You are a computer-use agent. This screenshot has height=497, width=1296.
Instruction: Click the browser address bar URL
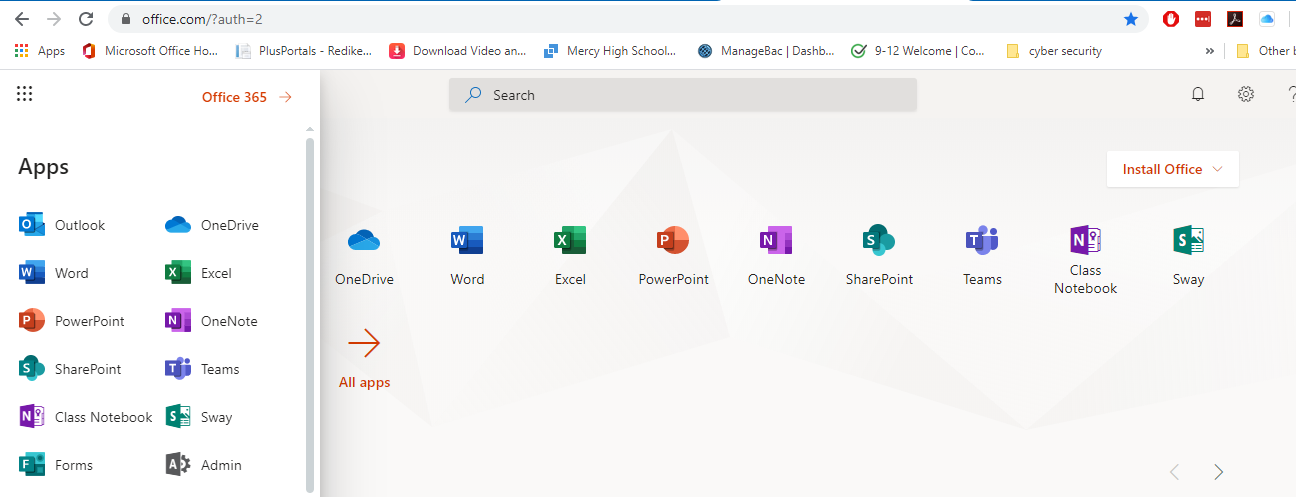(x=202, y=19)
